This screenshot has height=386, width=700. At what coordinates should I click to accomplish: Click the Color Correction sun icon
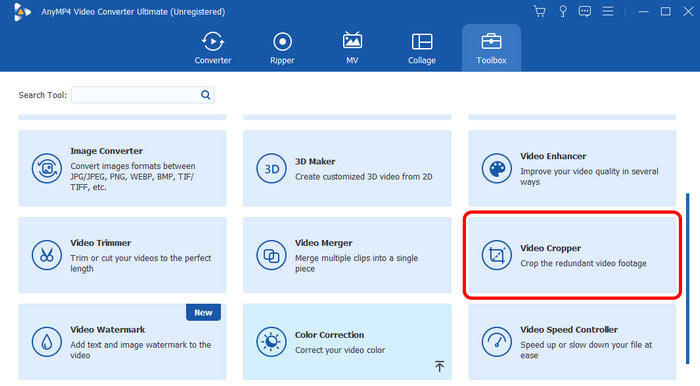271,342
